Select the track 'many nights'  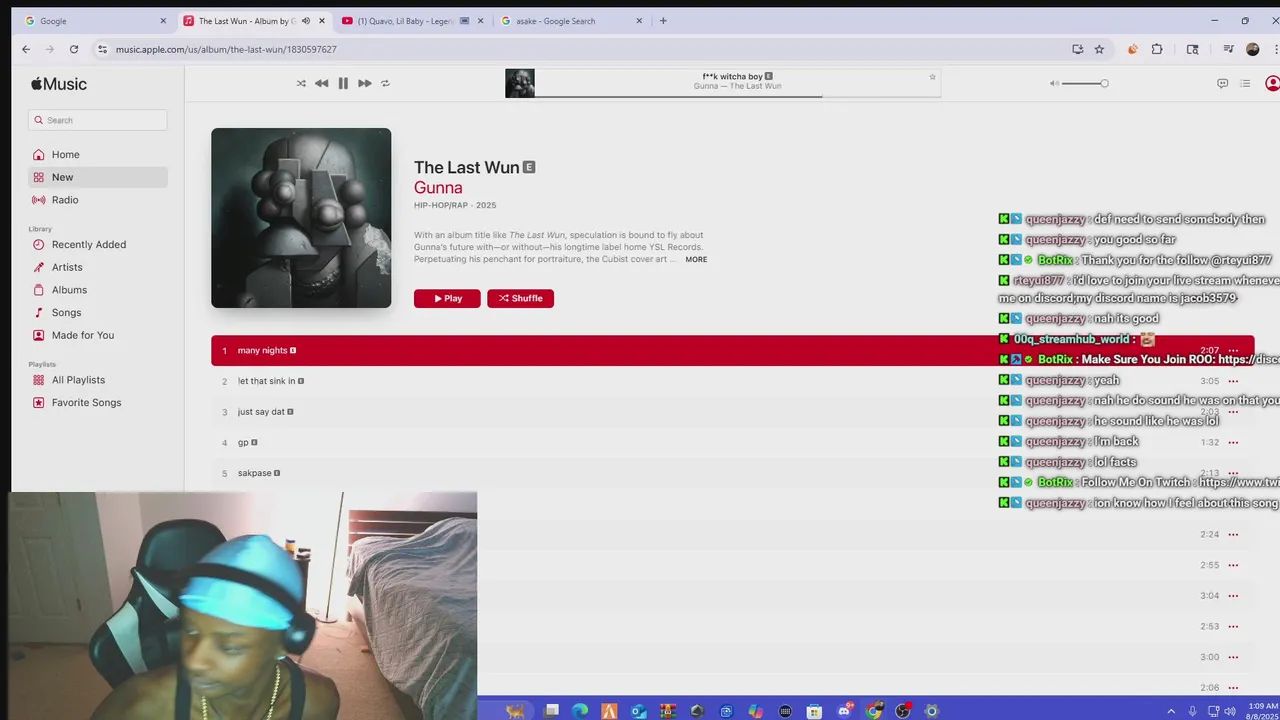pyautogui.click(x=732, y=350)
